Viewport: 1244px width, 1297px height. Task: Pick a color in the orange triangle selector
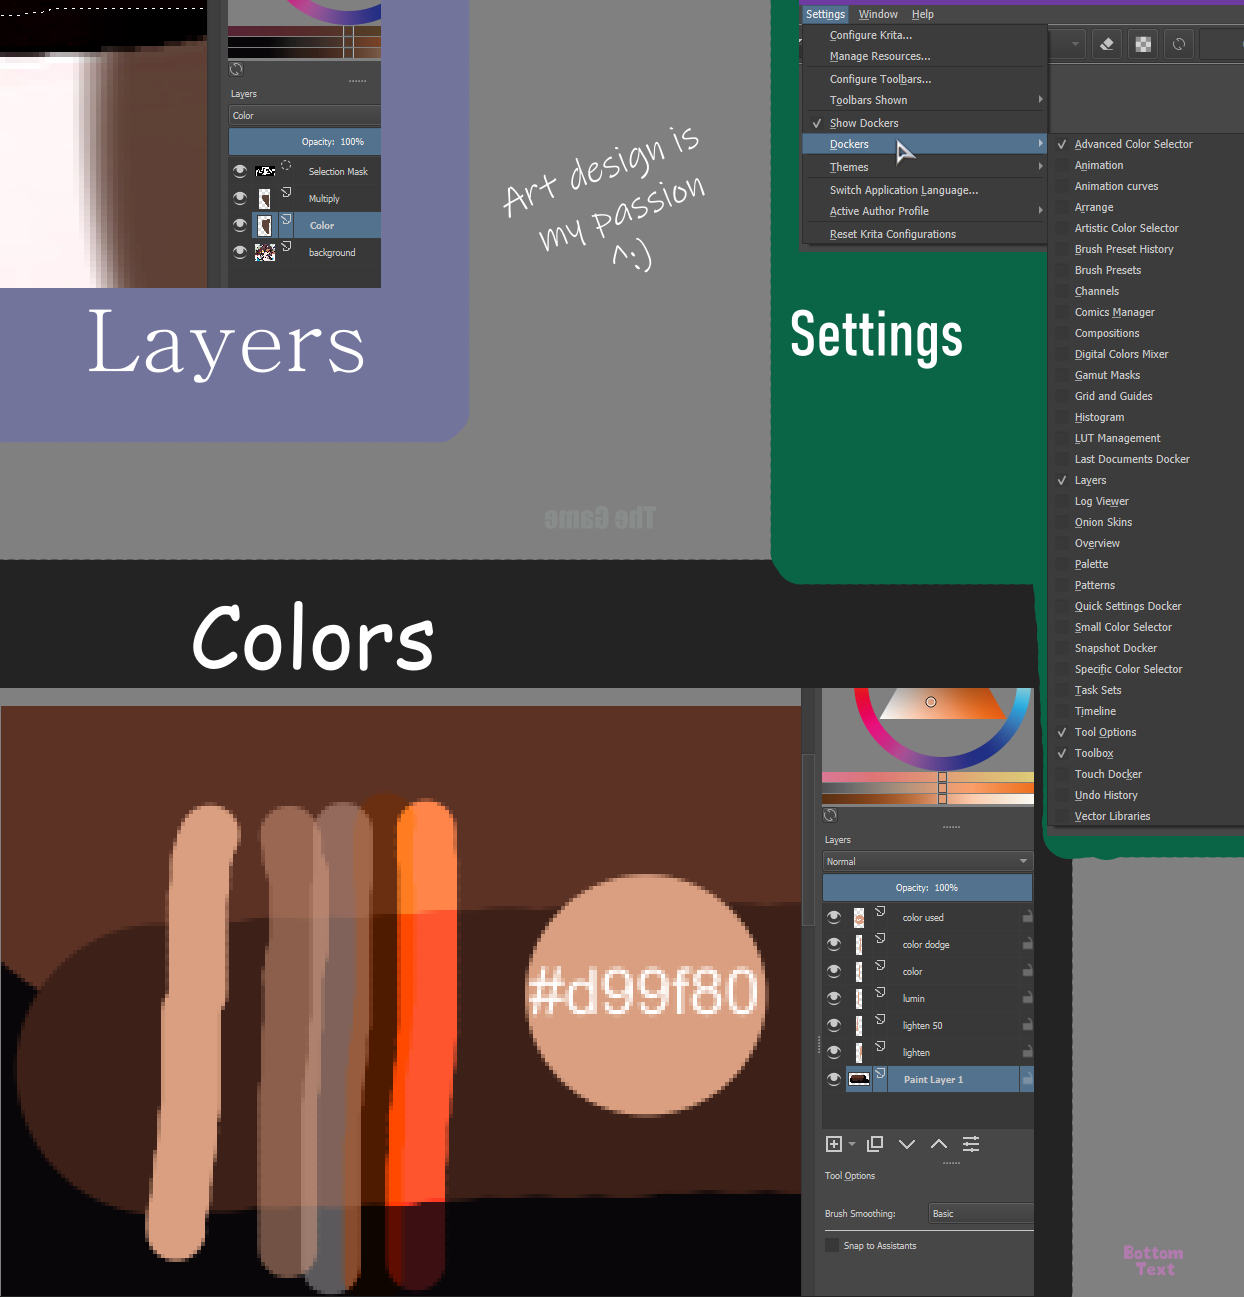coord(943,703)
